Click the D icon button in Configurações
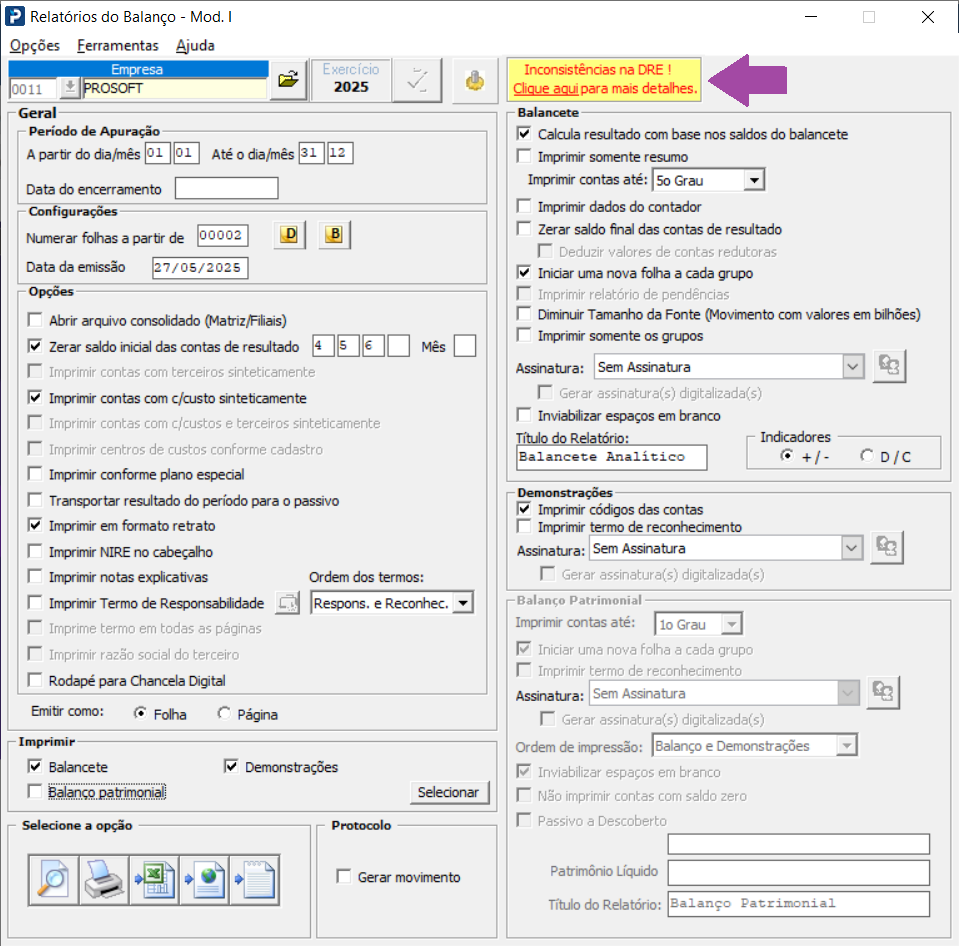 [289, 235]
